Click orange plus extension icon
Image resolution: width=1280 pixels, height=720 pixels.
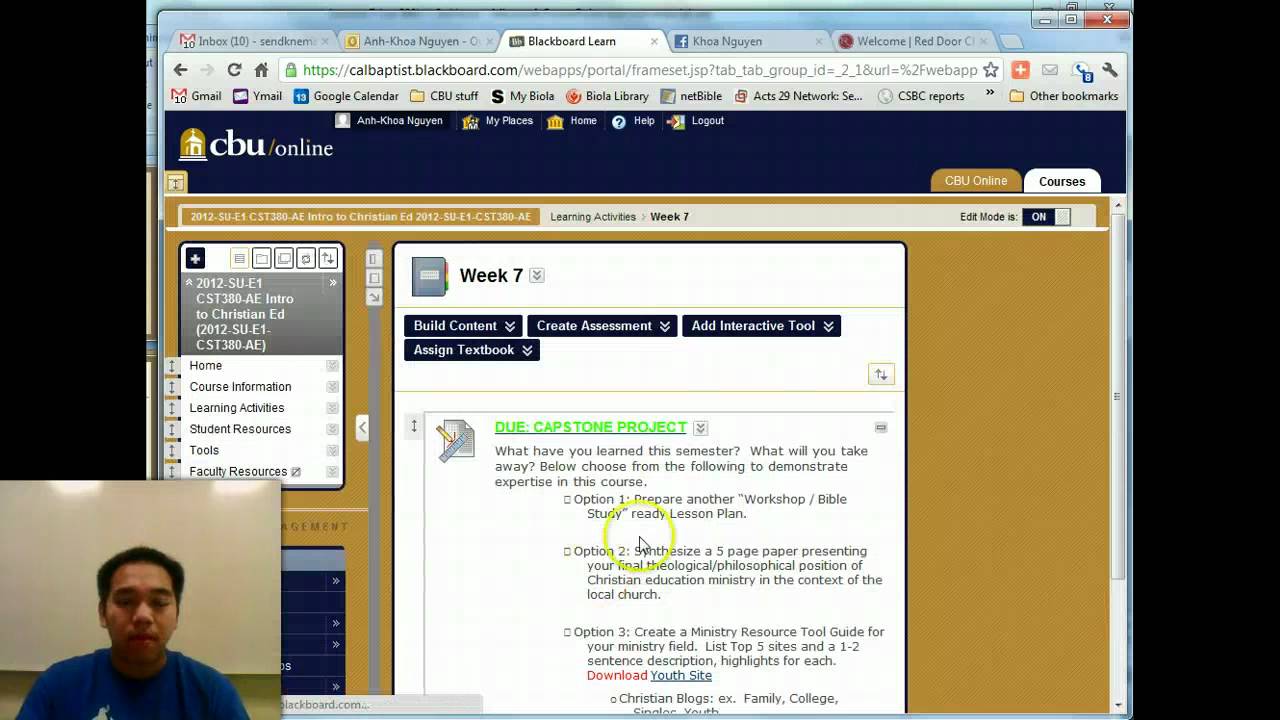coord(1020,69)
